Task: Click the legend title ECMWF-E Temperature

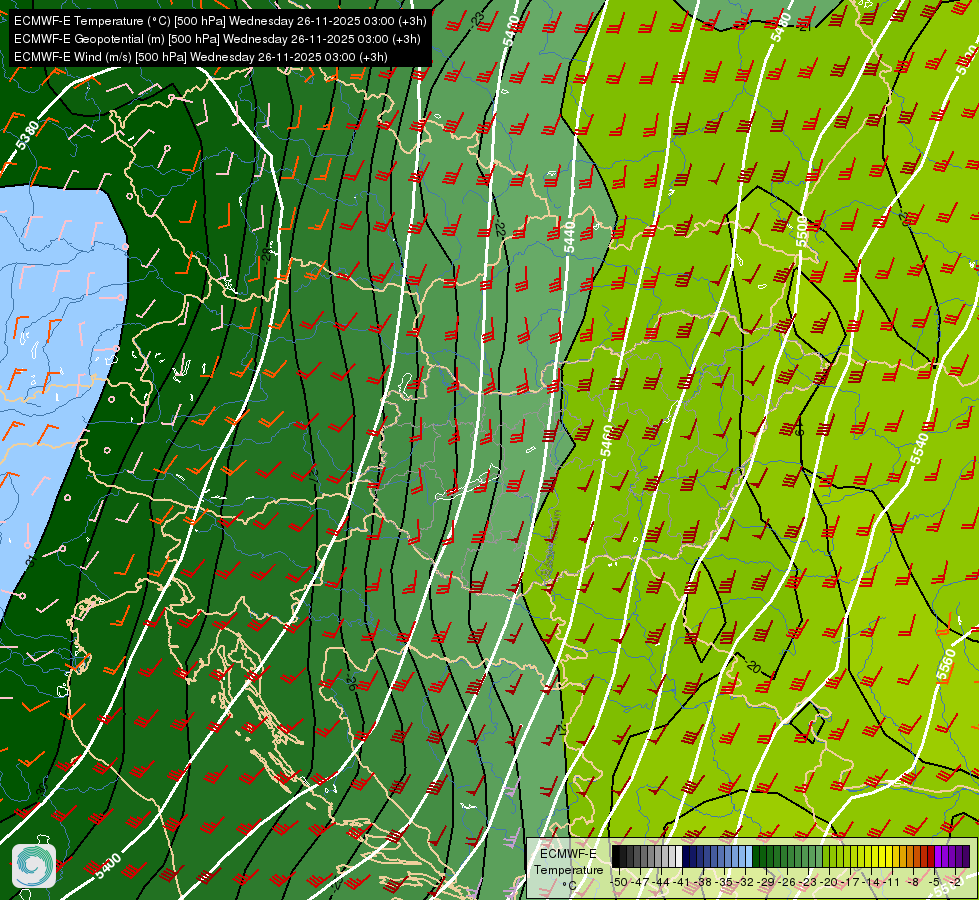Action: [x=569, y=861]
